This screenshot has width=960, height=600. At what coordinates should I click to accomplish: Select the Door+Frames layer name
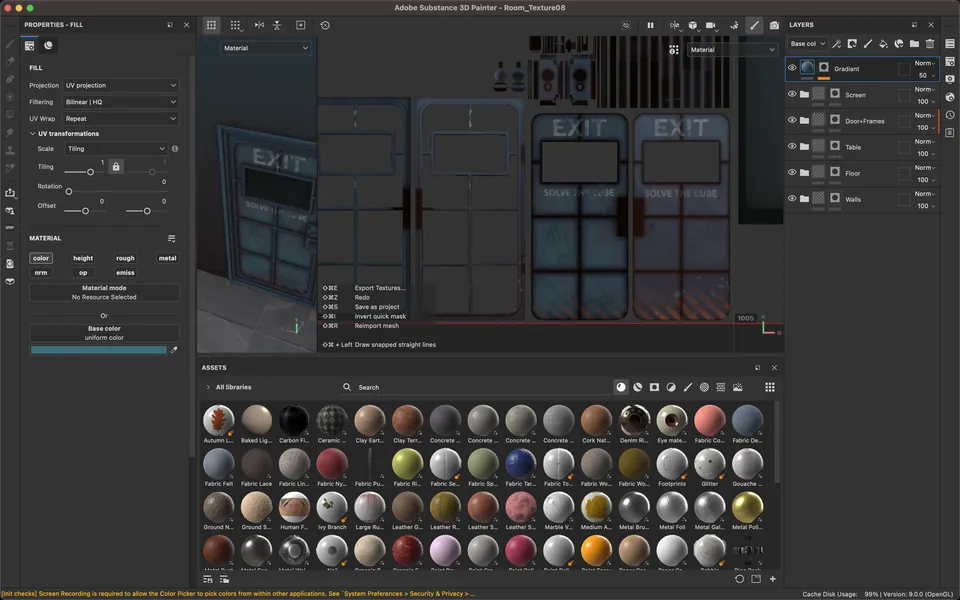pyautogui.click(x=864, y=121)
